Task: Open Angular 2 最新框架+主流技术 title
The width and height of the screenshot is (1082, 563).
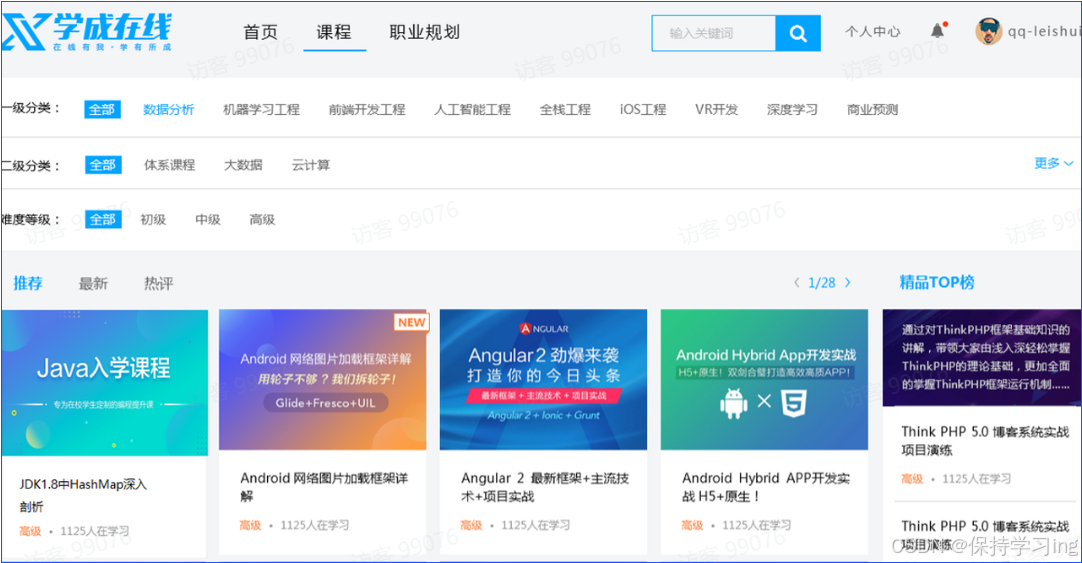Action: click(544, 487)
